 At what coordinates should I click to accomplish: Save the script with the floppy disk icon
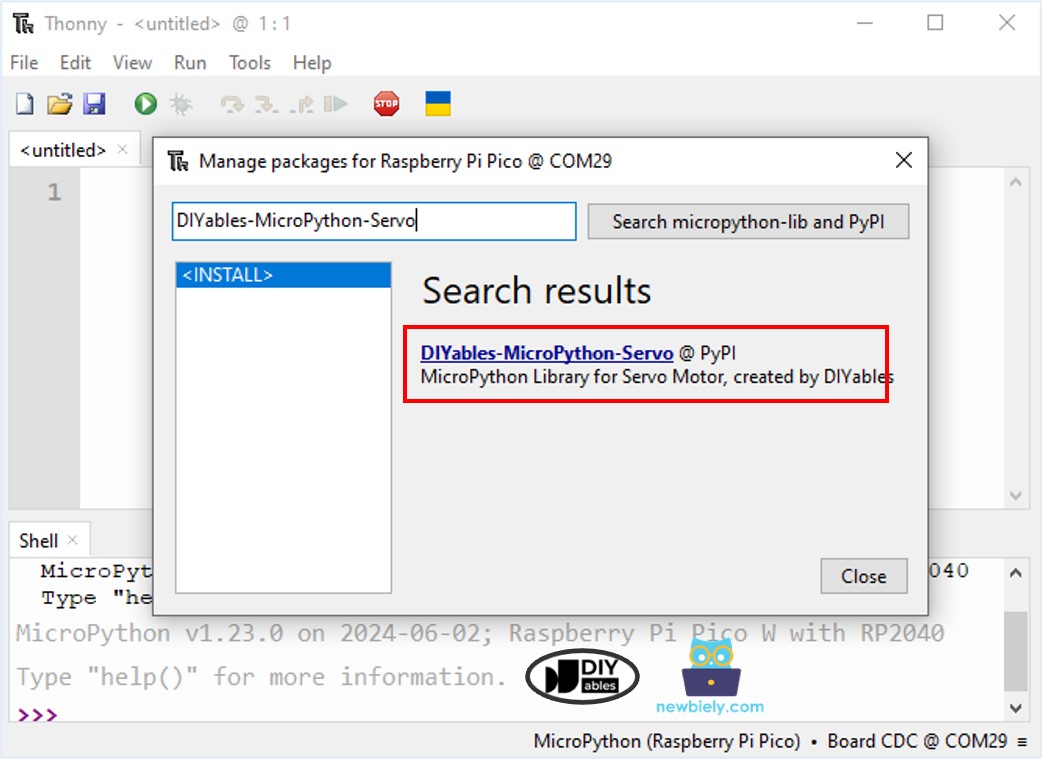tap(94, 104)
